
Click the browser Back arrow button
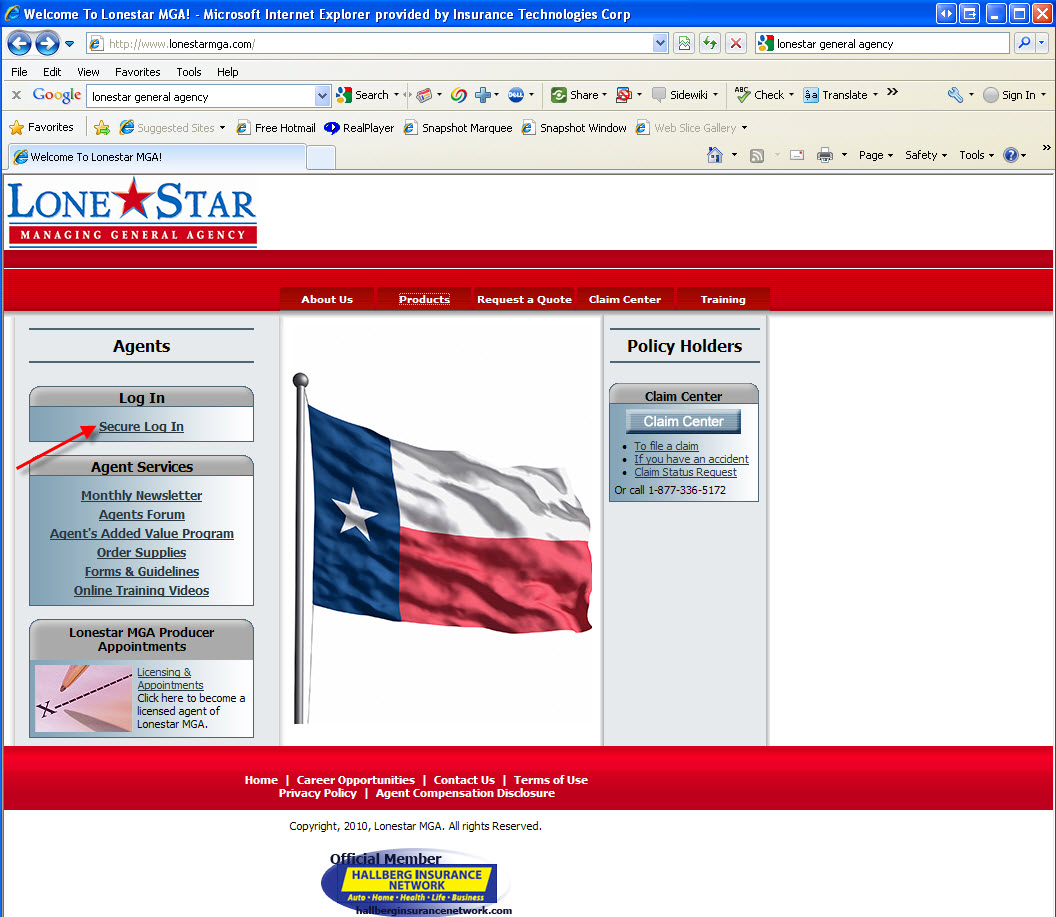tap(19, 44)
